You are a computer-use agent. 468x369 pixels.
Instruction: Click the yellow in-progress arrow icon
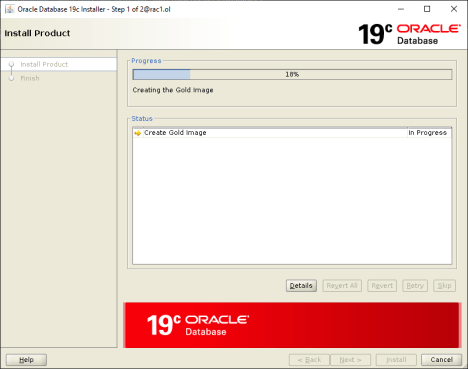138,133
